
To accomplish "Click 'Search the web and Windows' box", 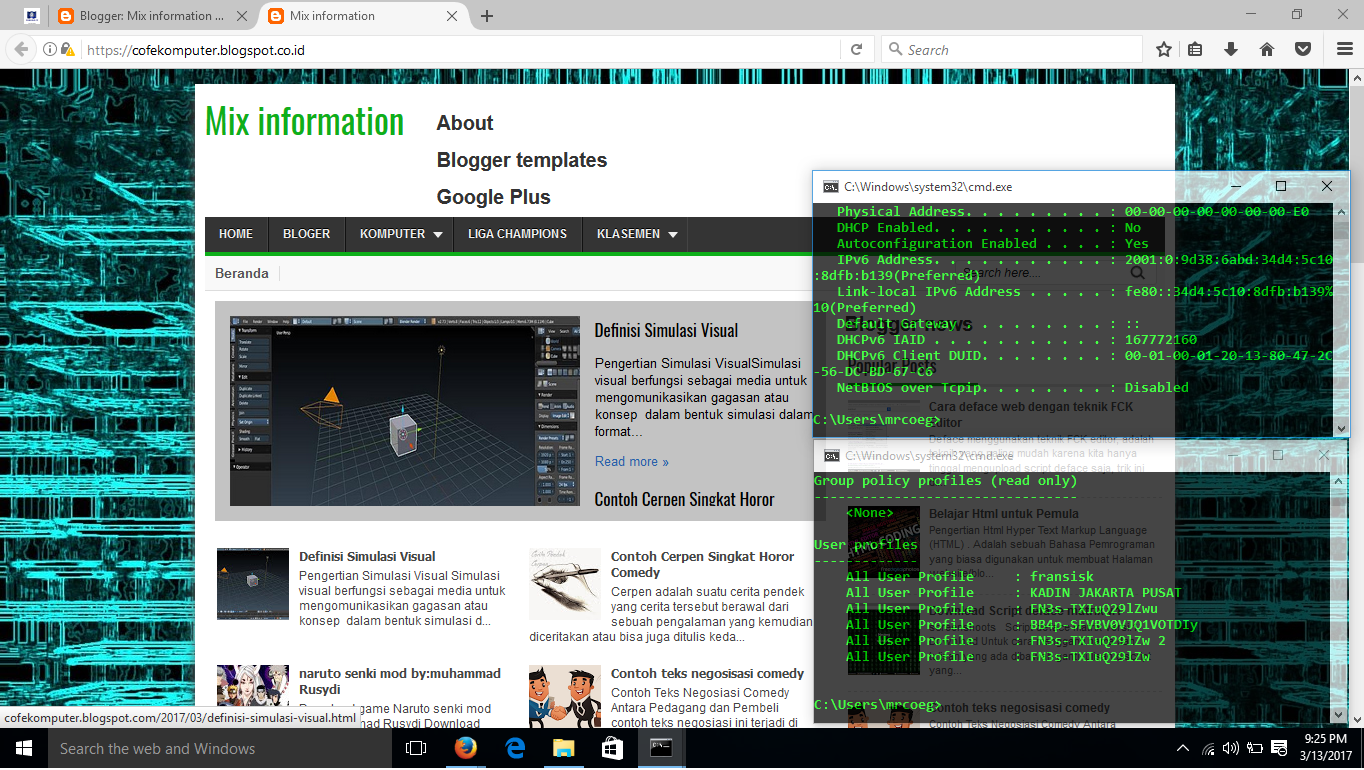I will [x=220, y=748].
